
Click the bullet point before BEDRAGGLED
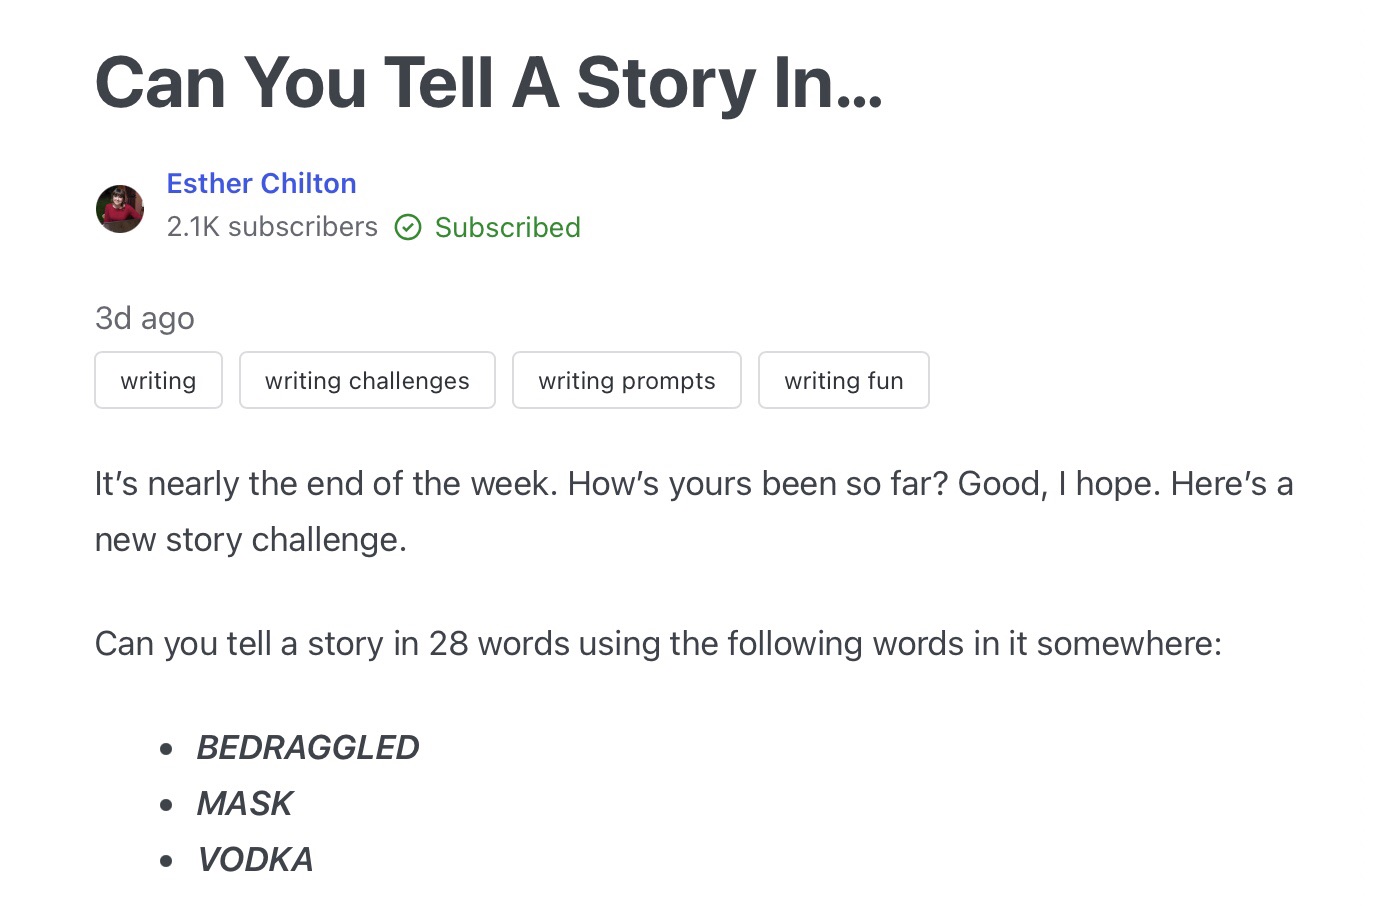point(166,748)
